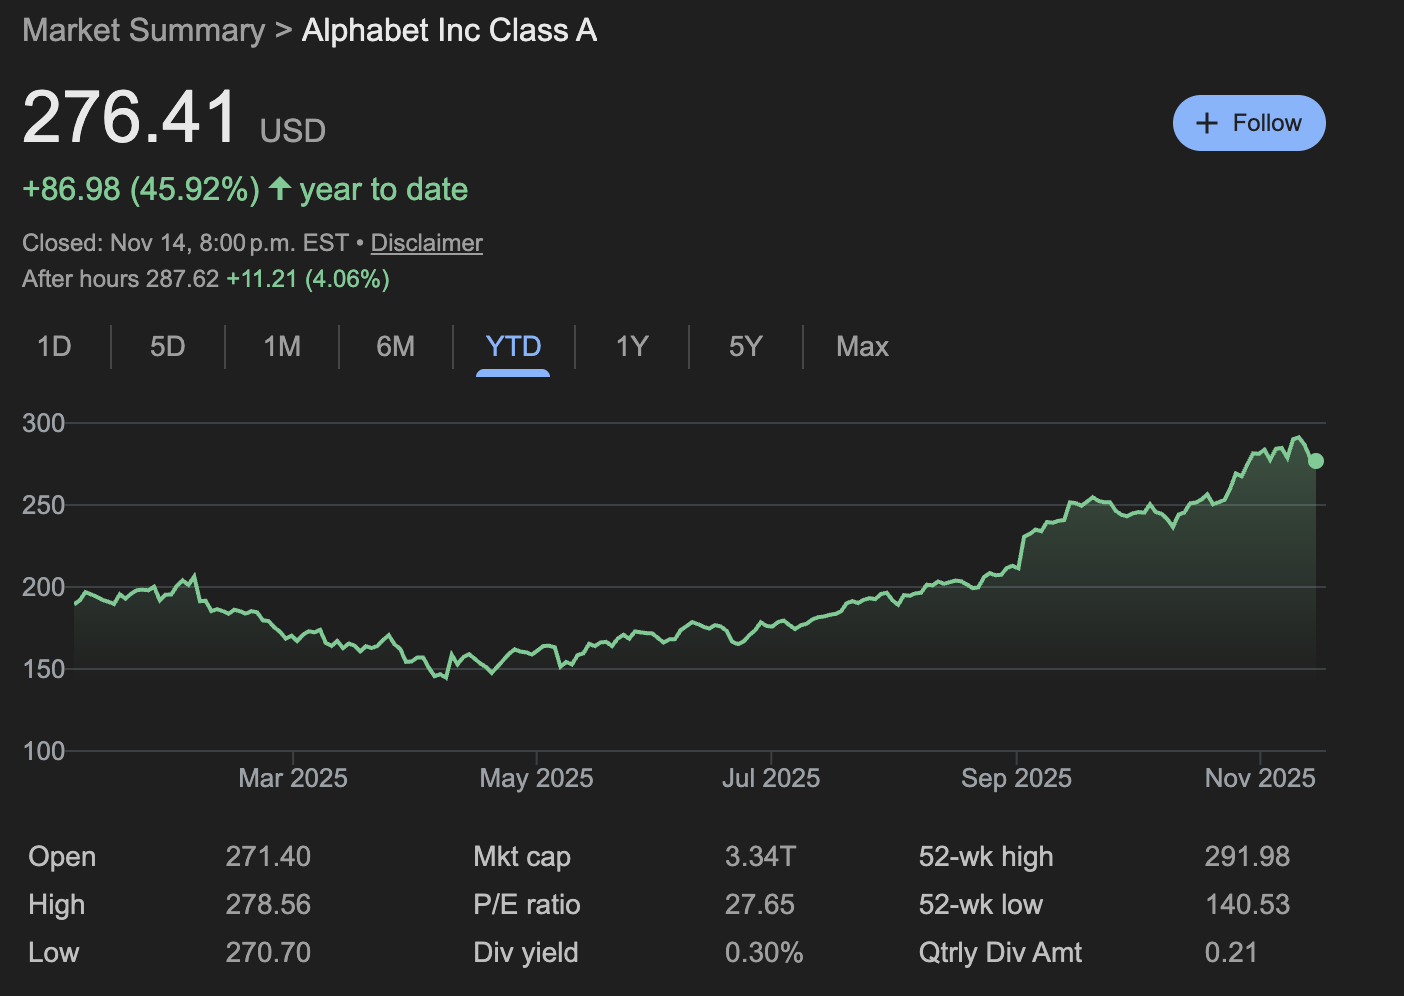Viewport: 1404px width, 996px height.
Task: Select the YTD tab
Action: (513, 347)
